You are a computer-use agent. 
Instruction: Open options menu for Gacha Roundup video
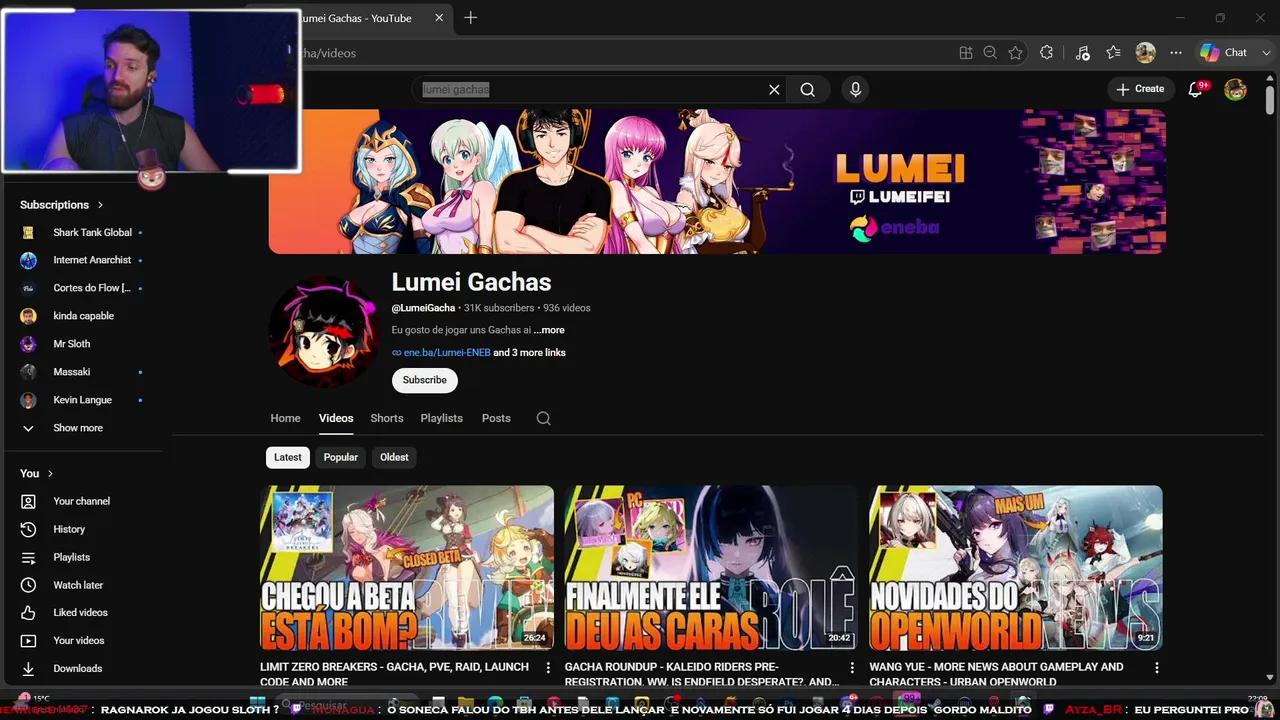852,667
